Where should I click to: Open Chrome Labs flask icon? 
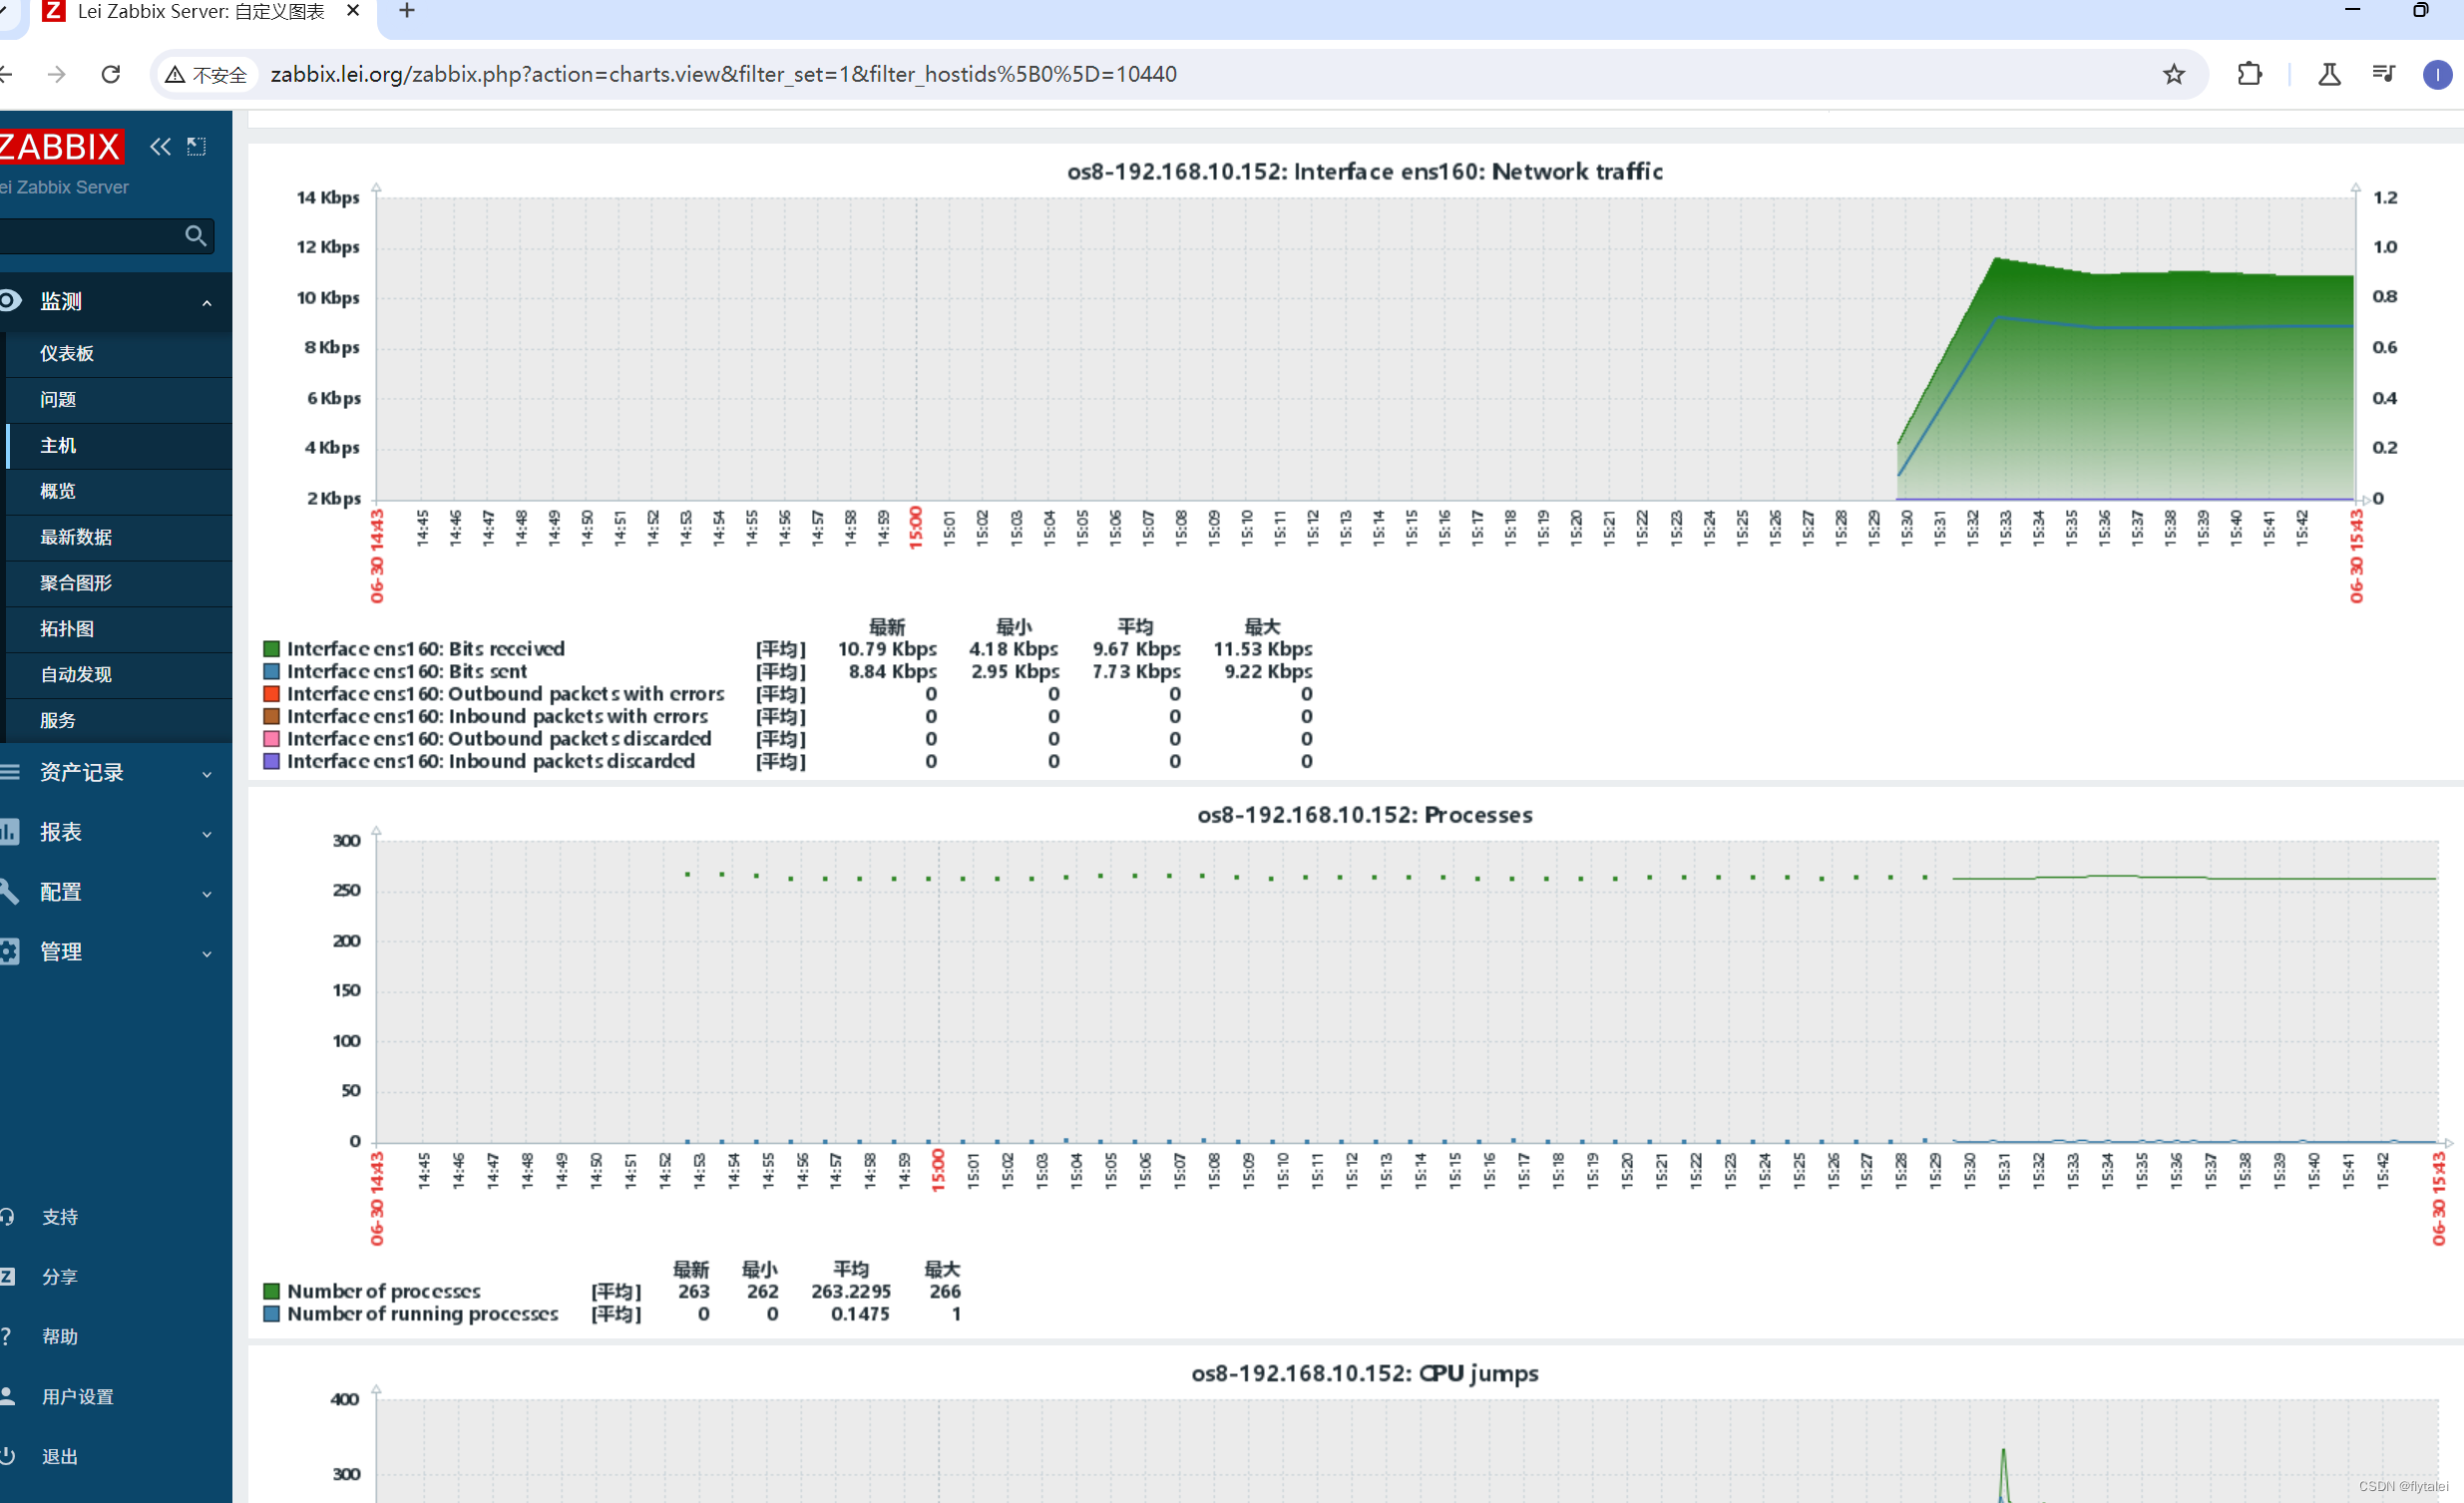click(2329, 74)
